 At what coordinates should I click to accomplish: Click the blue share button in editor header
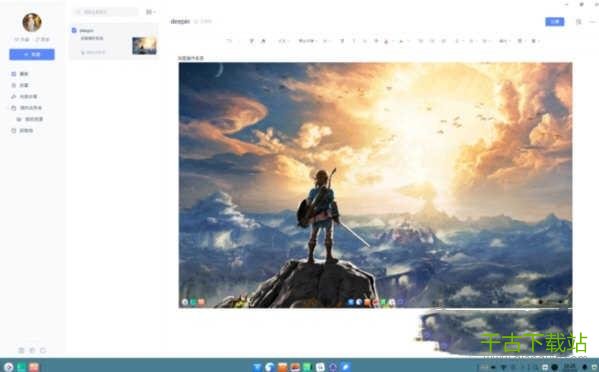(555, 22)
